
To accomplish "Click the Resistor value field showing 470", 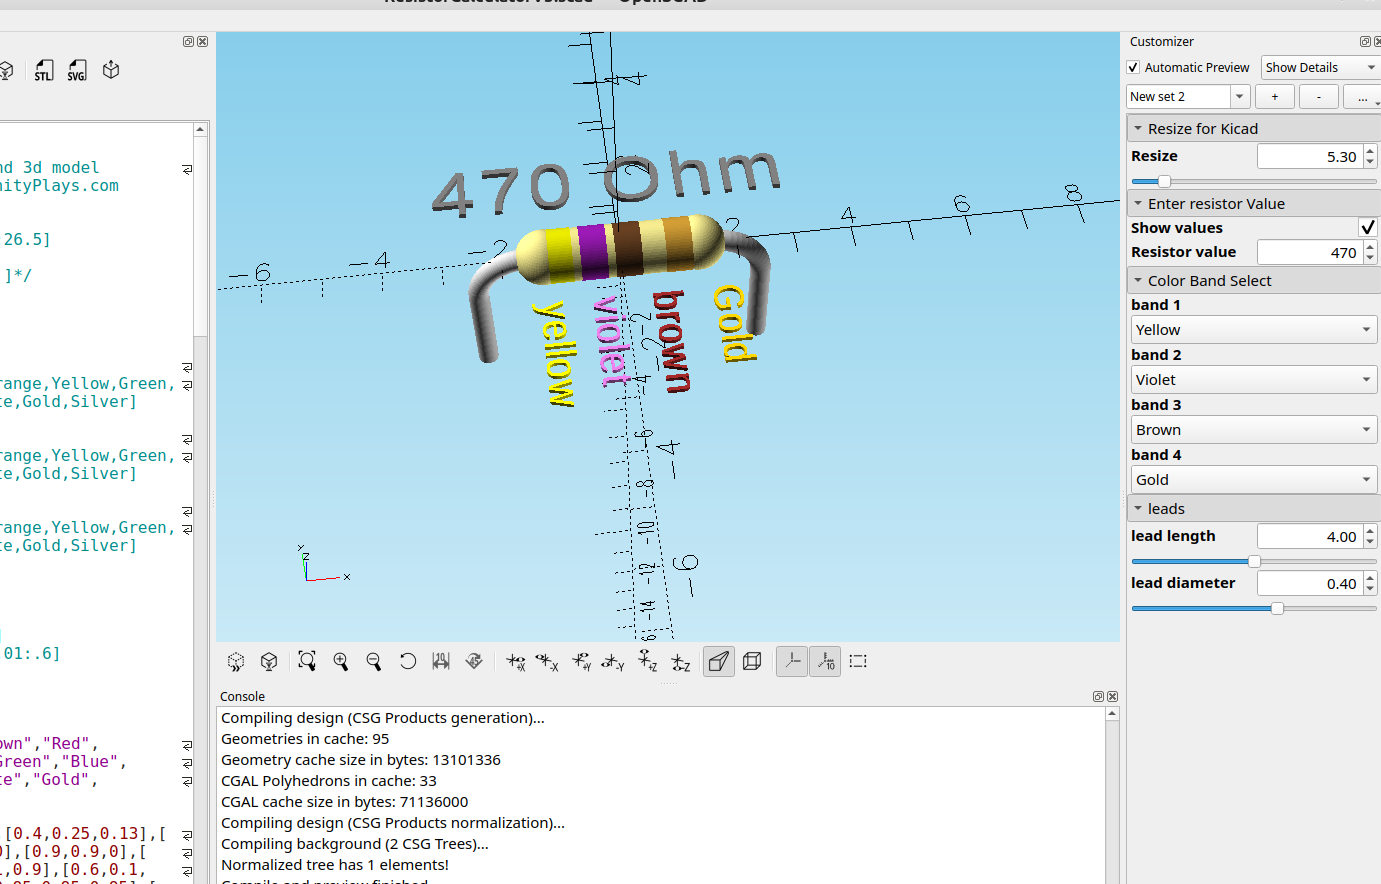I will [x=1310, y=253].
